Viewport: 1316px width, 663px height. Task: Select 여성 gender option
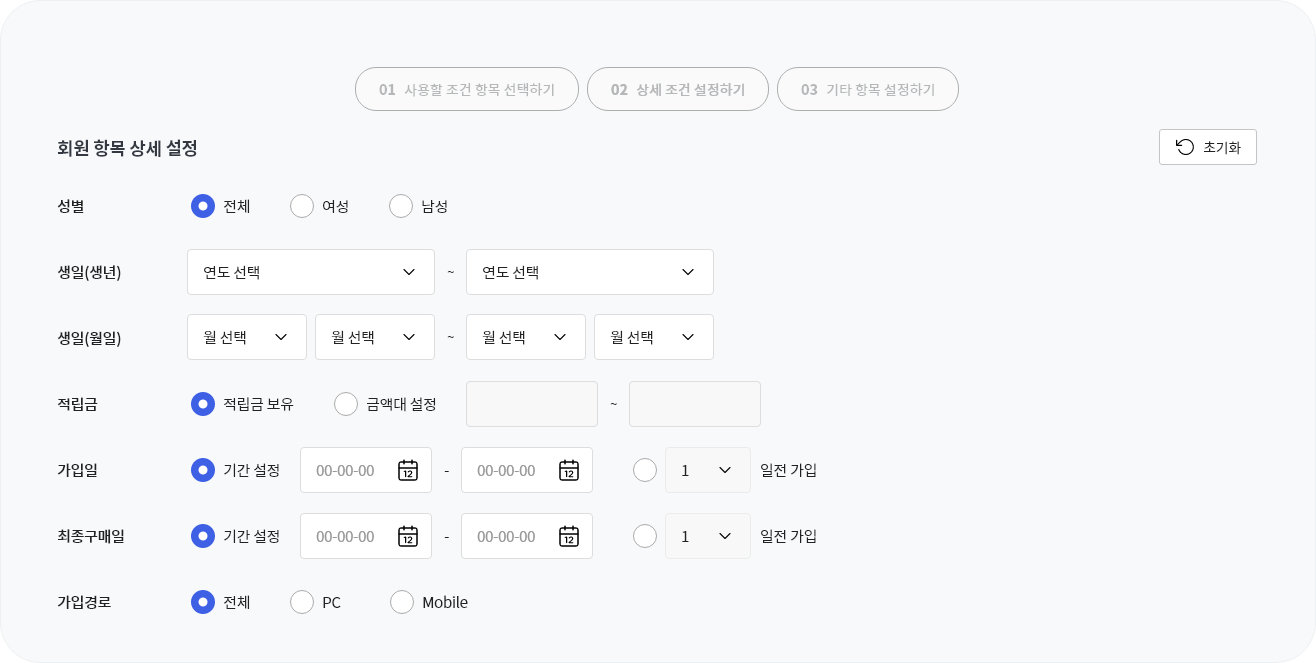(302, 206)
